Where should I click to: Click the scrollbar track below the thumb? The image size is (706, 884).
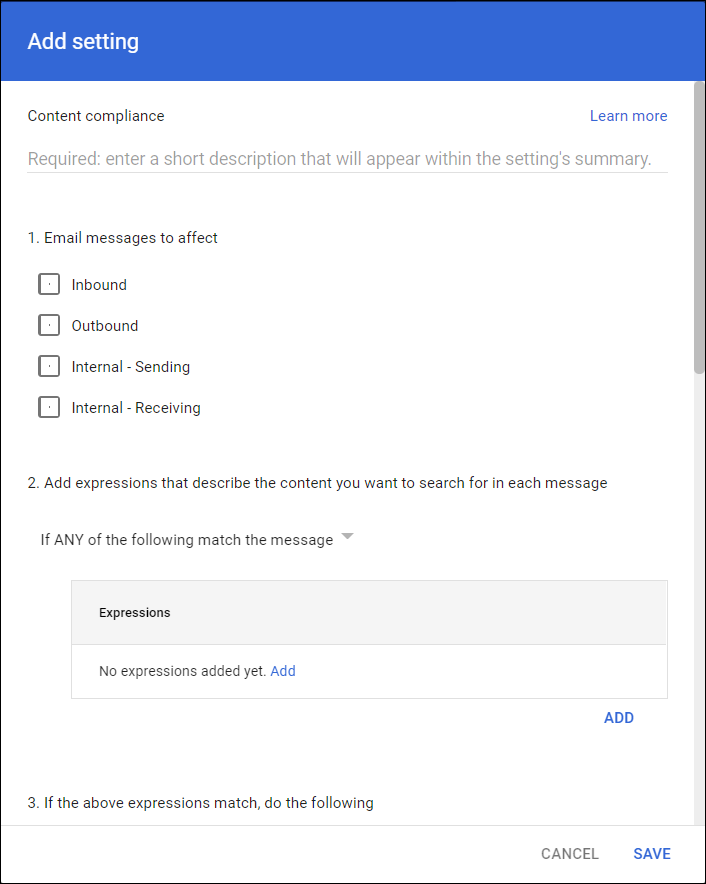click(699, 600)
